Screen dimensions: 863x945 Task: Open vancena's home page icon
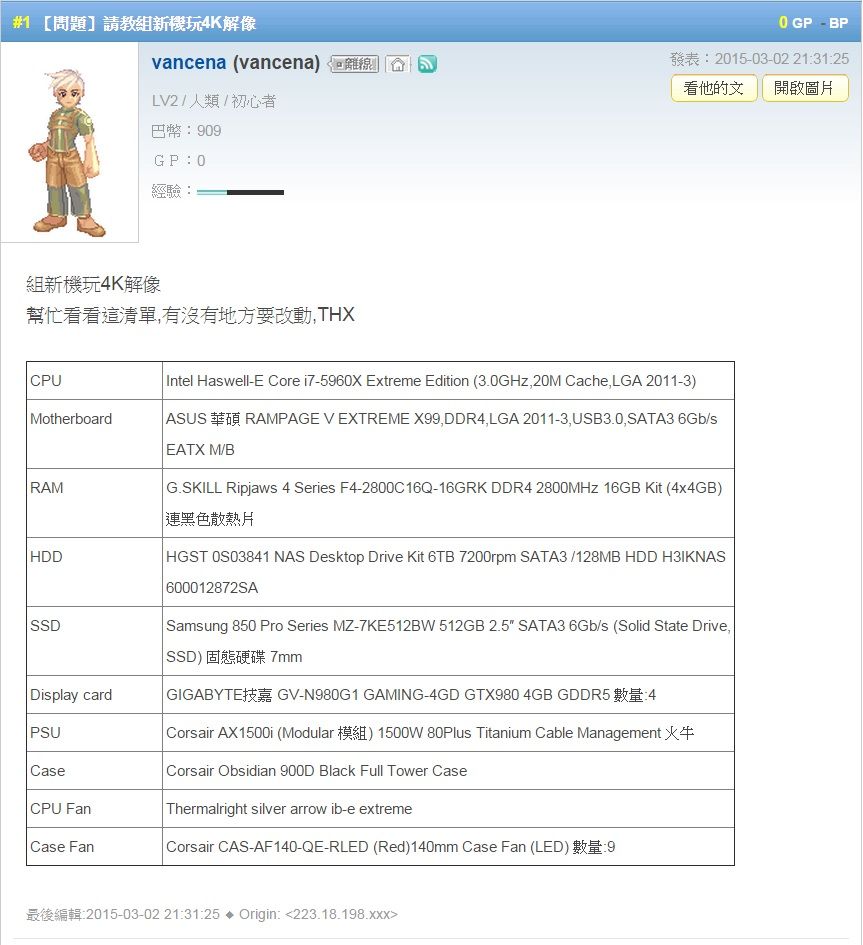(398, 64)
